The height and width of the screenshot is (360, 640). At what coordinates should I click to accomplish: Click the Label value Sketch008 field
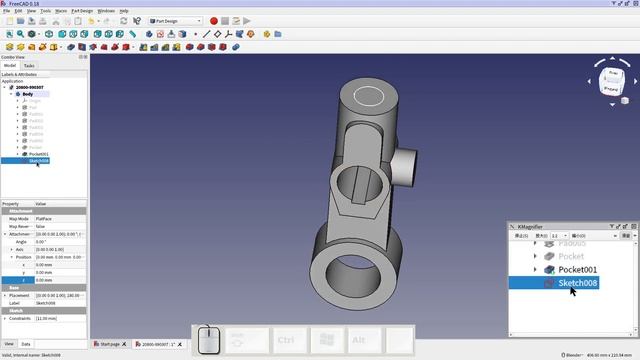coord(60,303)
